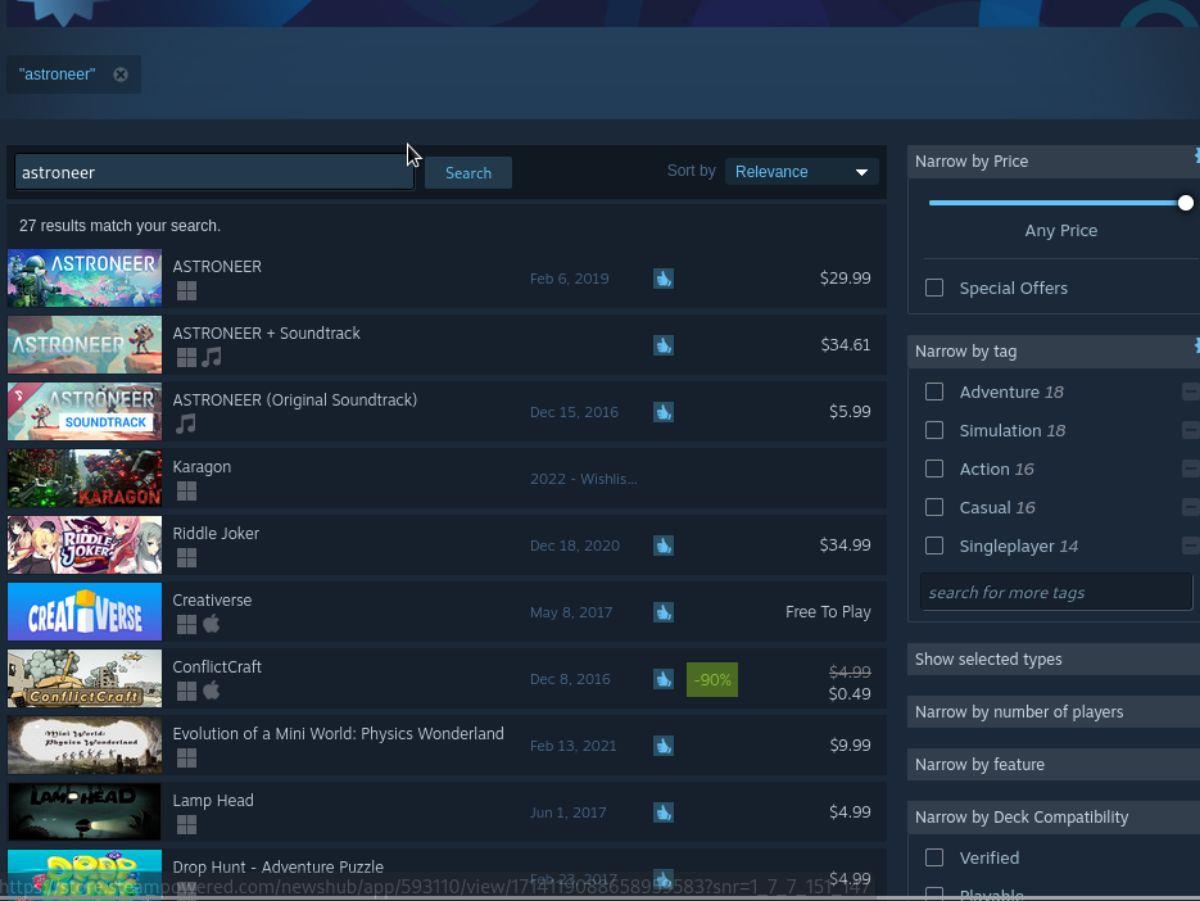Click the price slider handle at Any Price
1200x901 pixels.
[1185, 203]
